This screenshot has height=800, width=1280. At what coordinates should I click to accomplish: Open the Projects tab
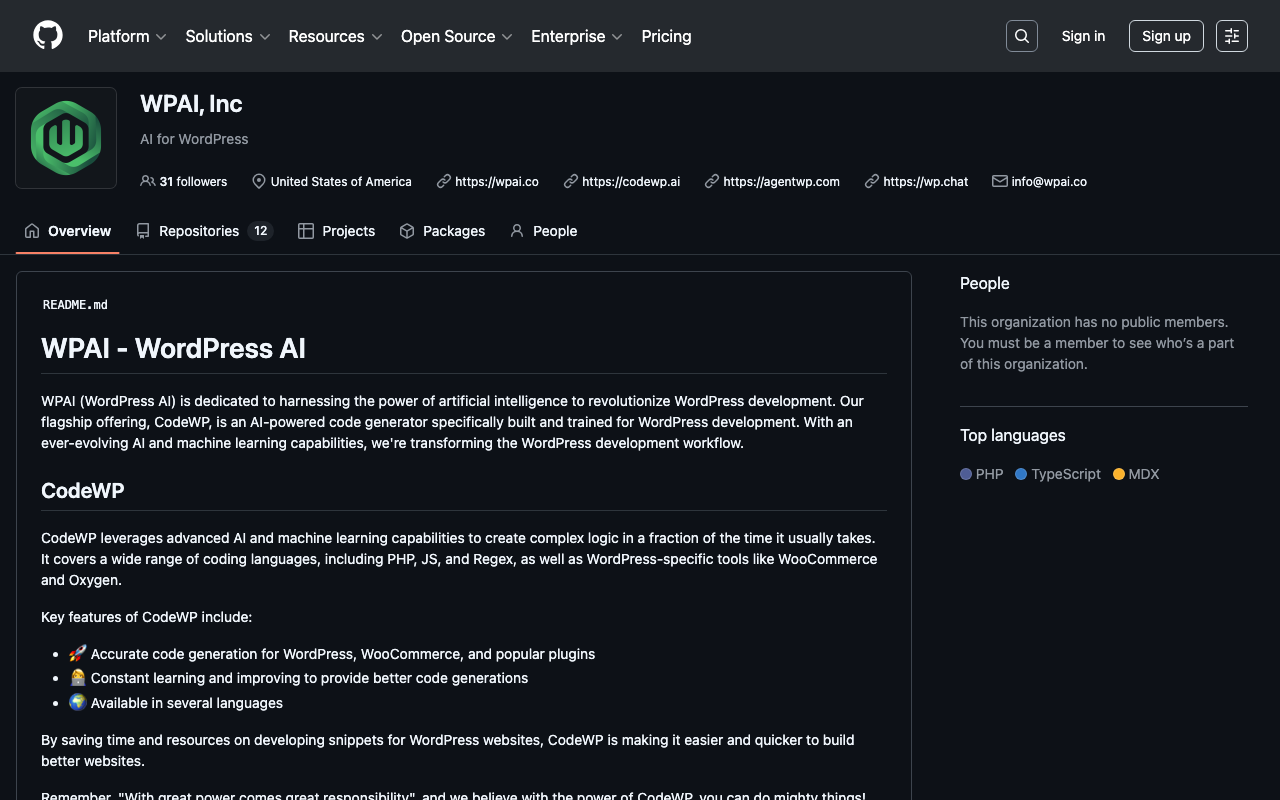point(337,231)
